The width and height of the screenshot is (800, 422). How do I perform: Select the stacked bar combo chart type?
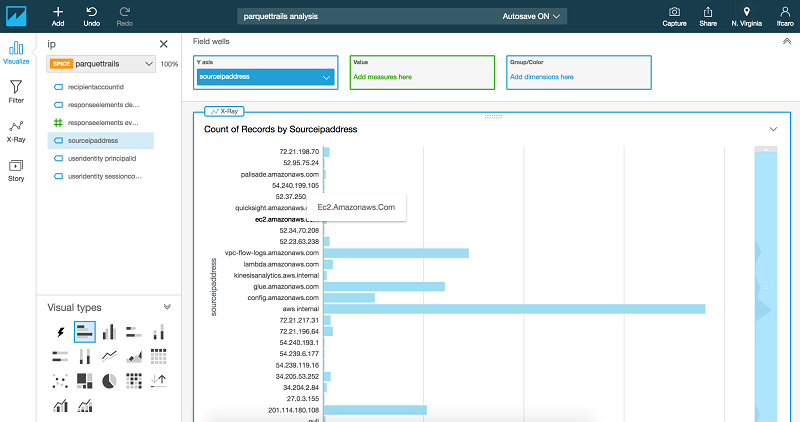click(x=85, y=406)
